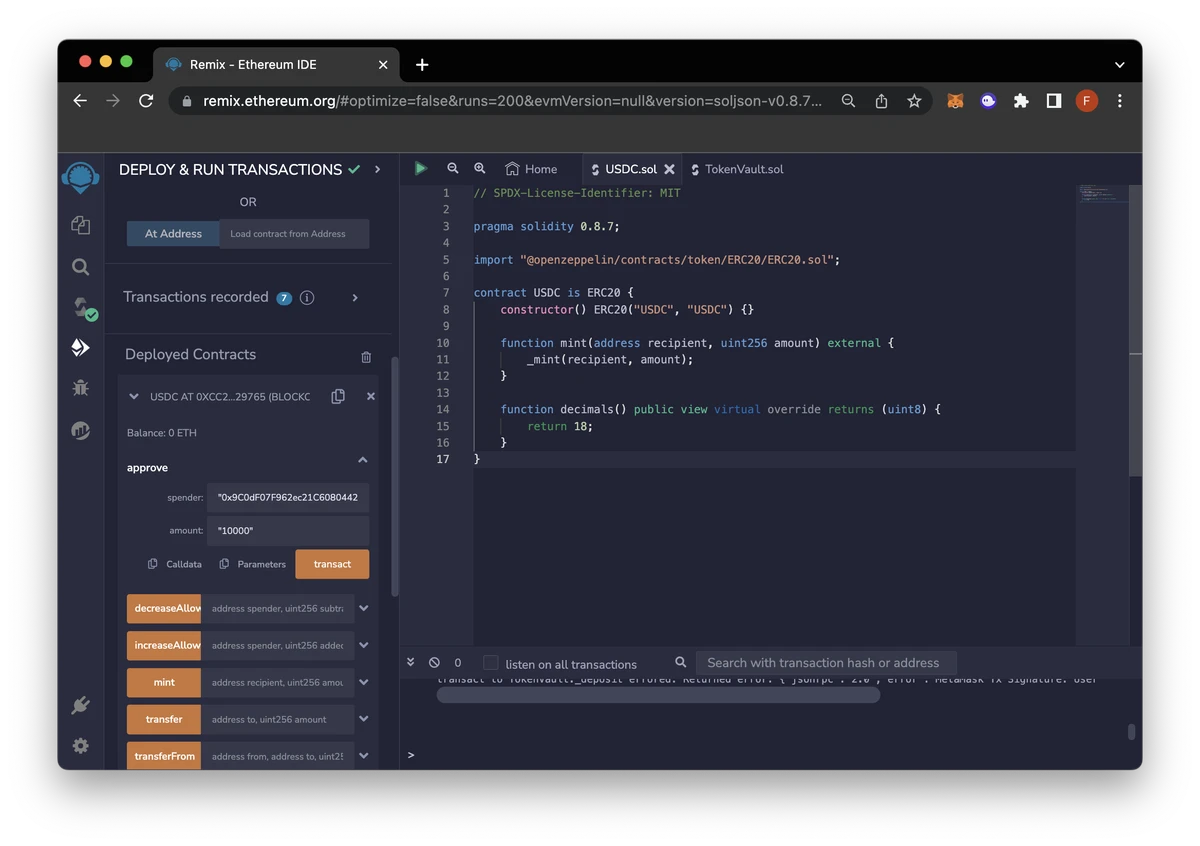
Task: Copy the USDC contract address
Action: click(338, 396)
